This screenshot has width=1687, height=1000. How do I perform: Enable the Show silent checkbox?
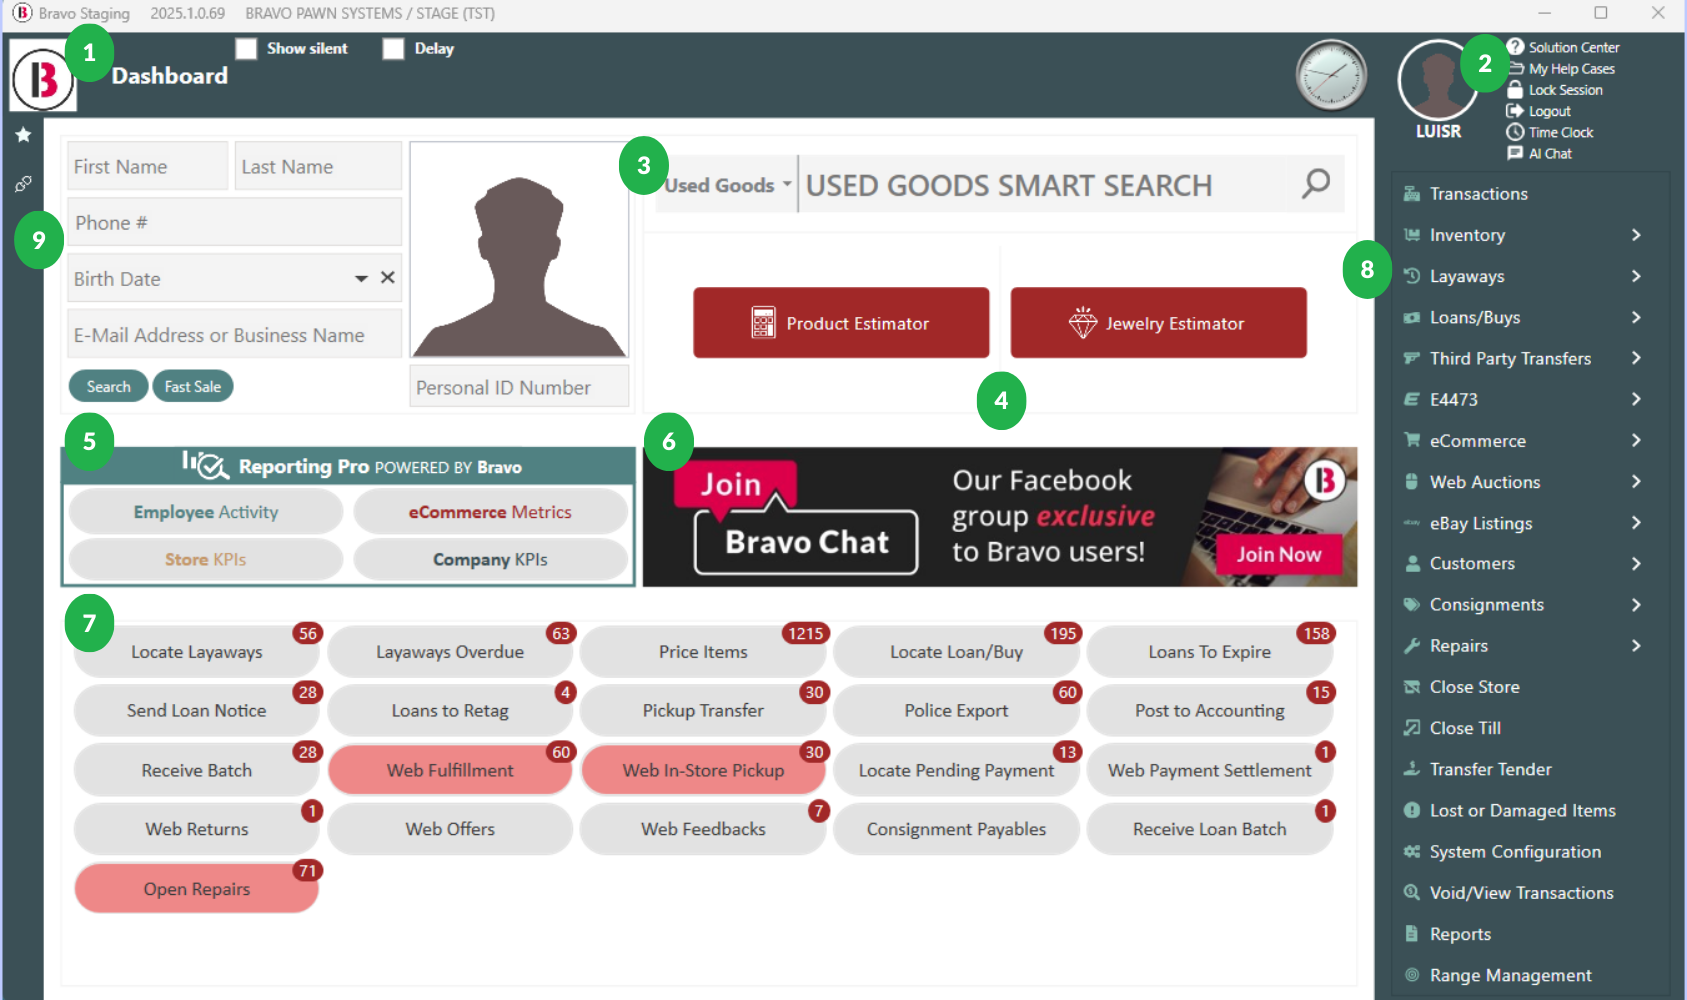[x=246, y=49]
